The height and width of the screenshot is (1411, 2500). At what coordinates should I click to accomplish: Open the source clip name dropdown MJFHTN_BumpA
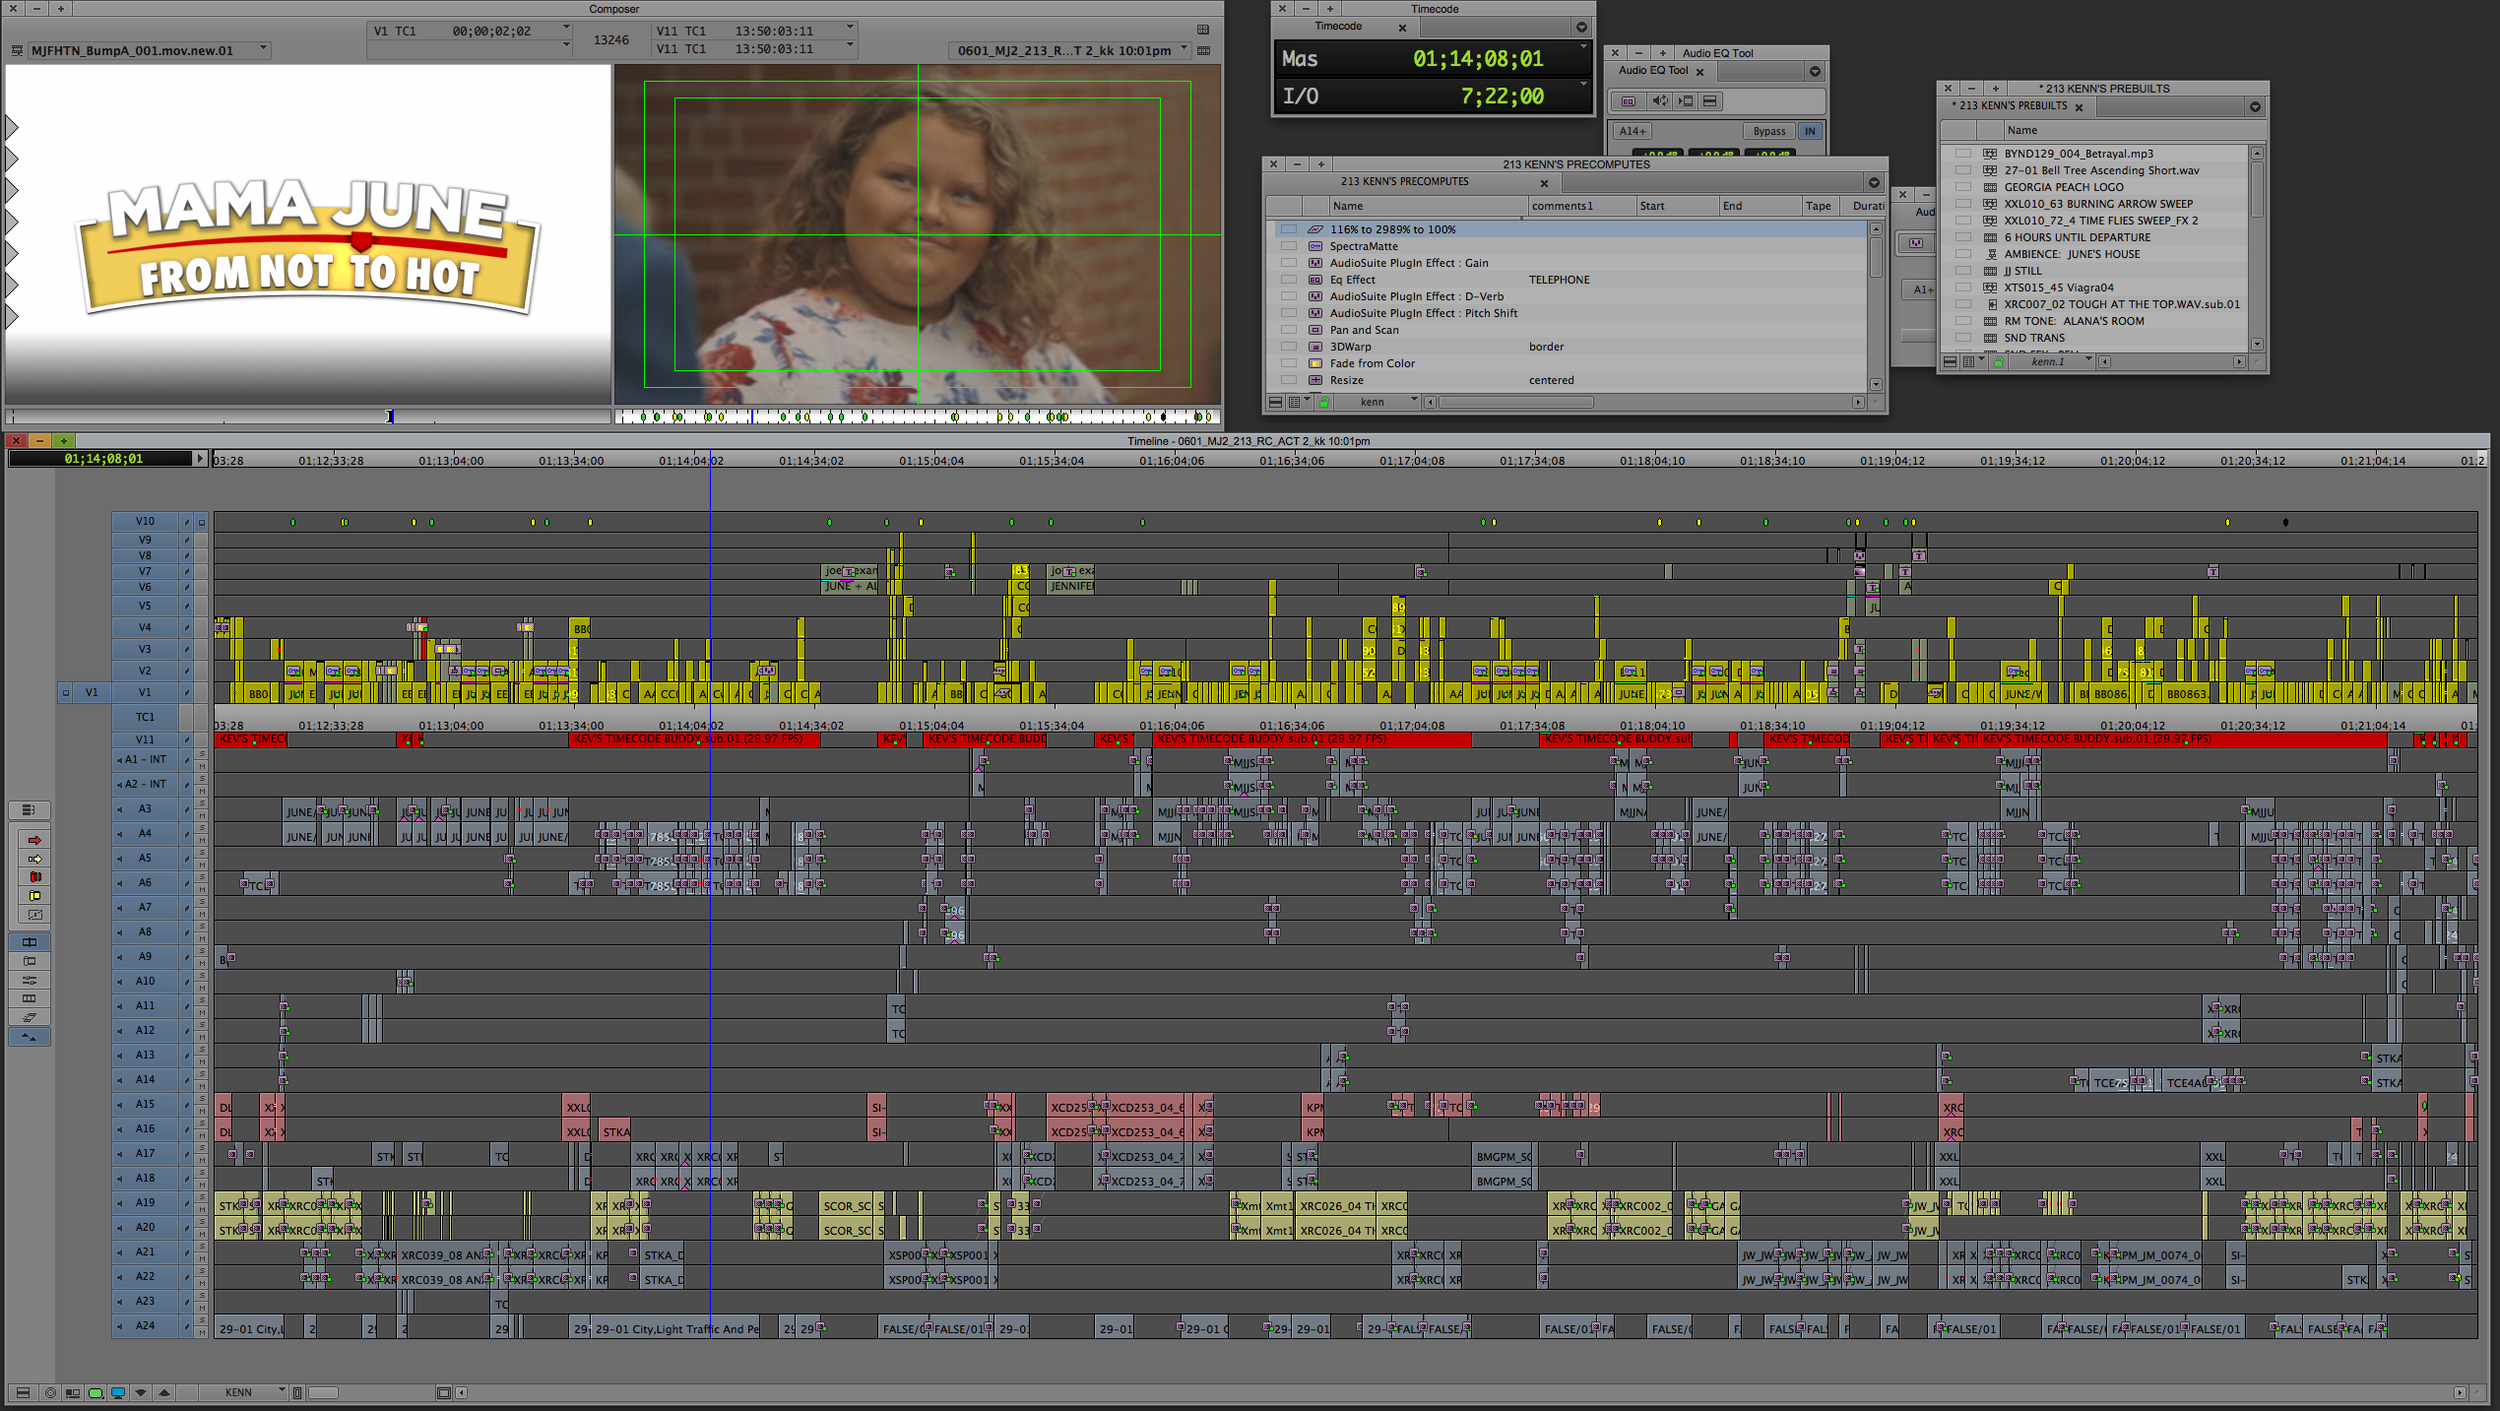pos(263,48)
